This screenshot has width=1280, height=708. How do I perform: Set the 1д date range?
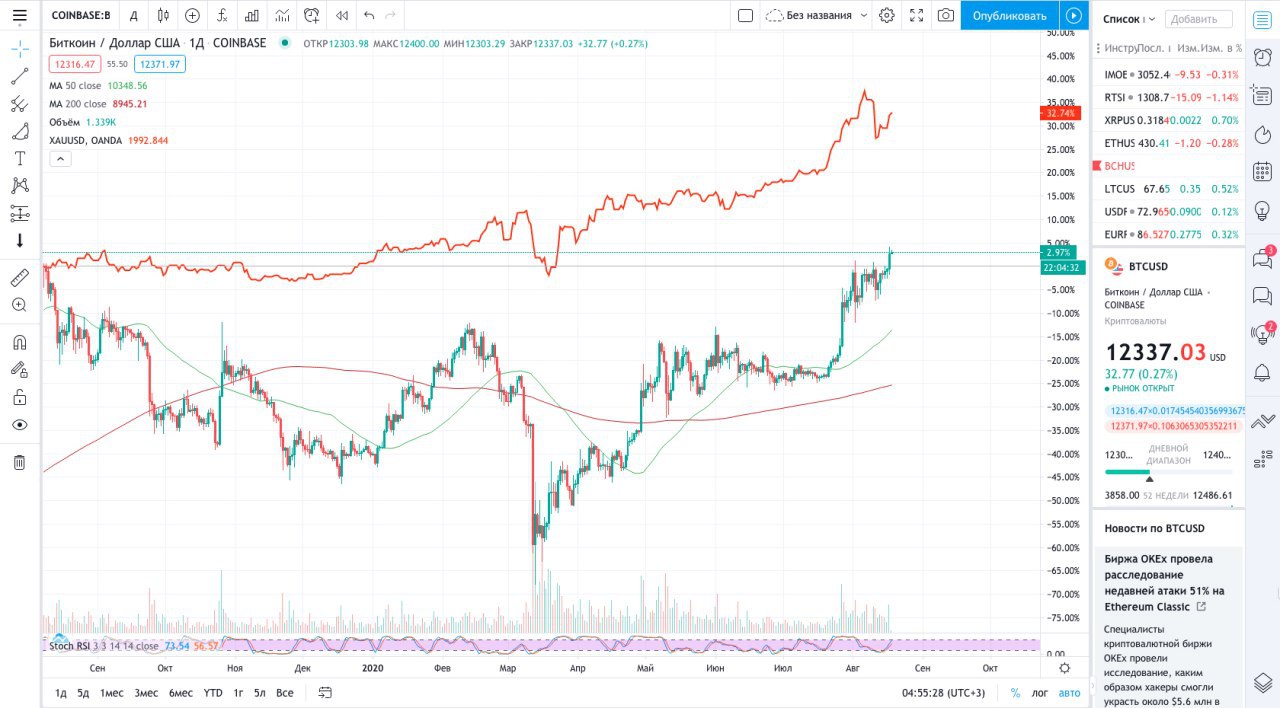[x=61, y=692]
